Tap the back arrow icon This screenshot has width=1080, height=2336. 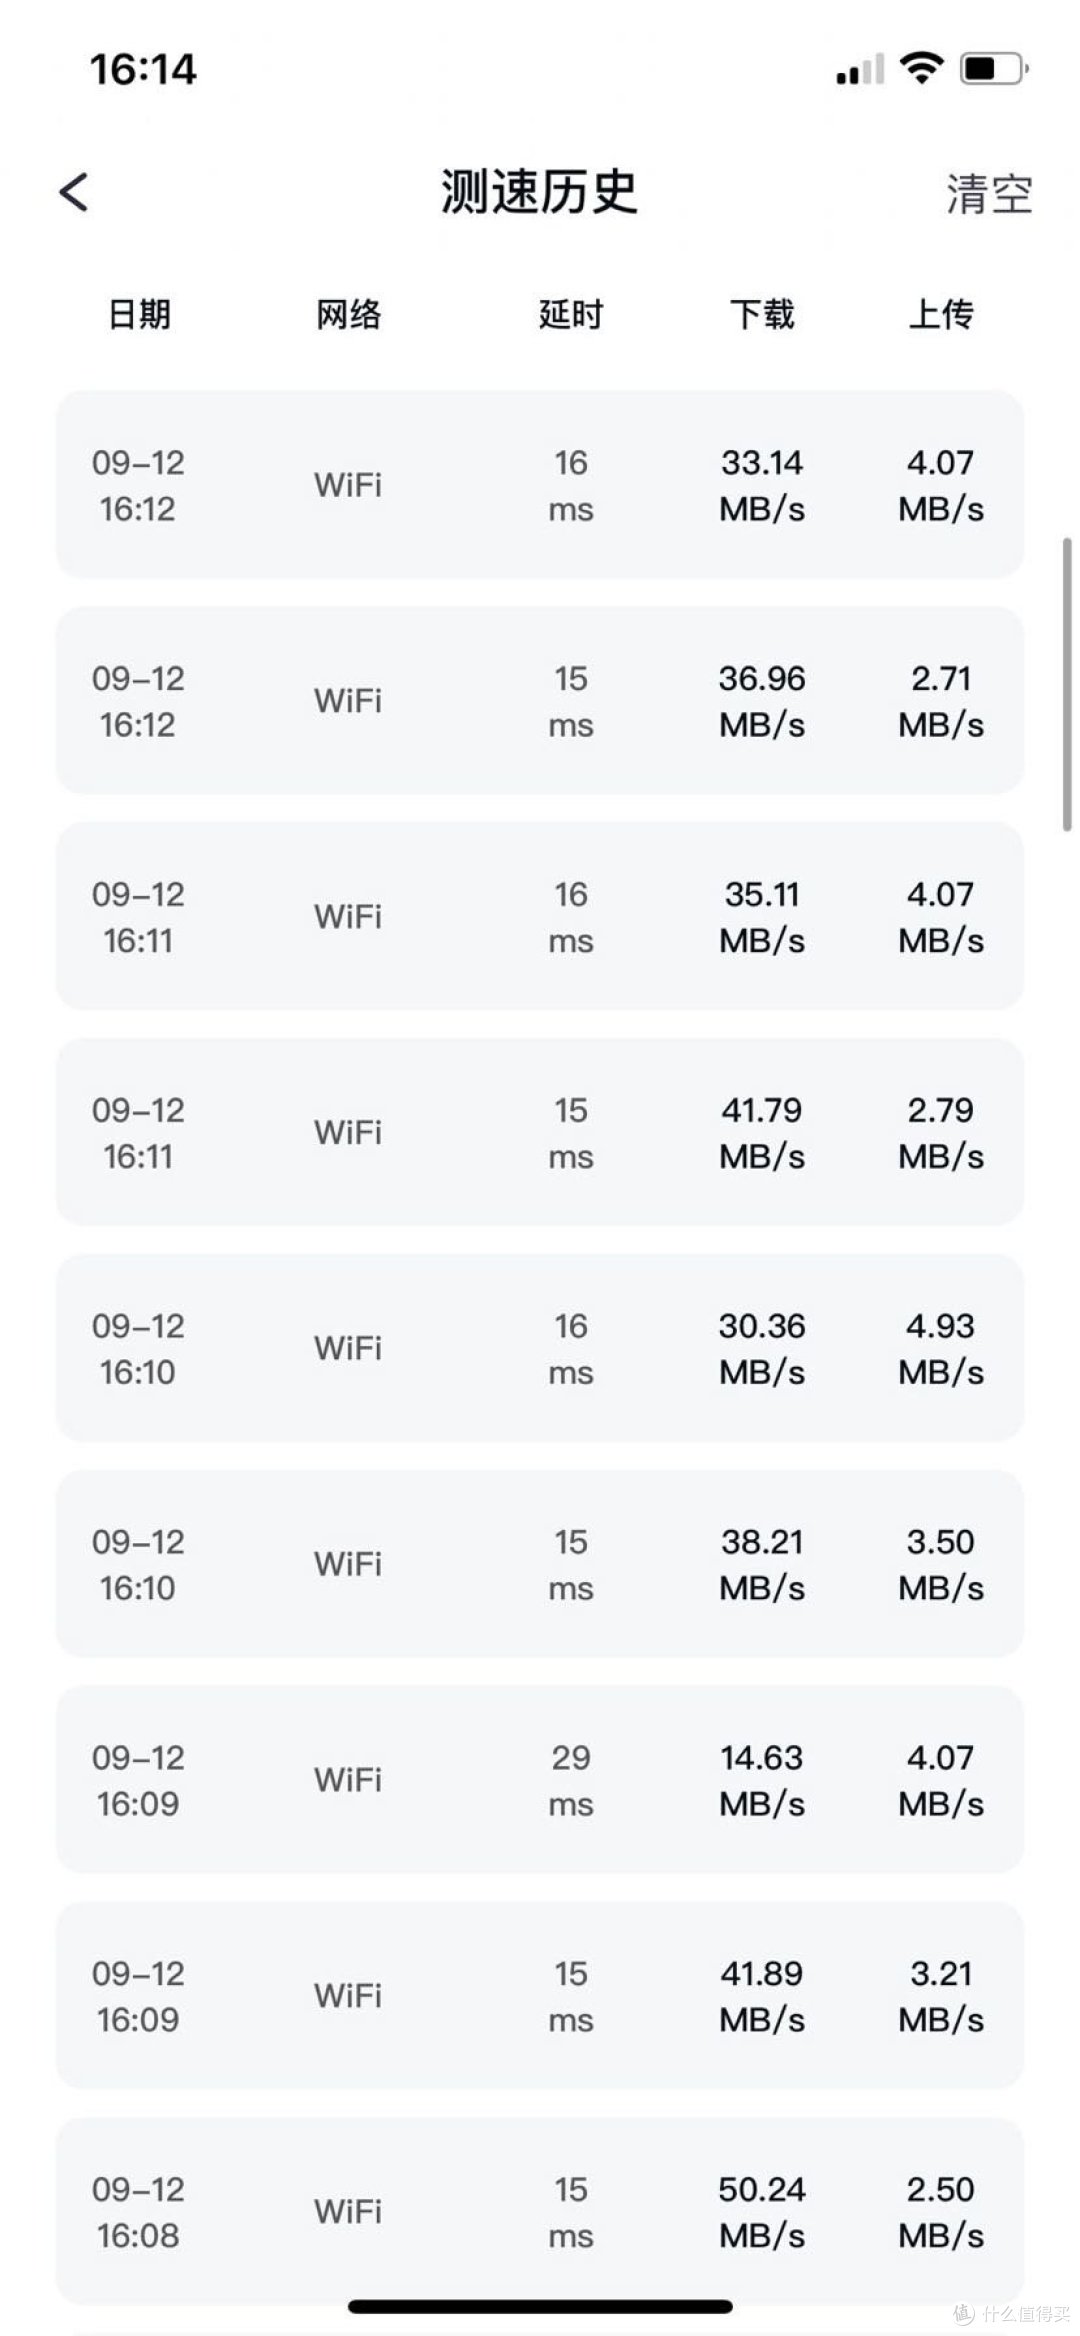(x=74, y=192)
